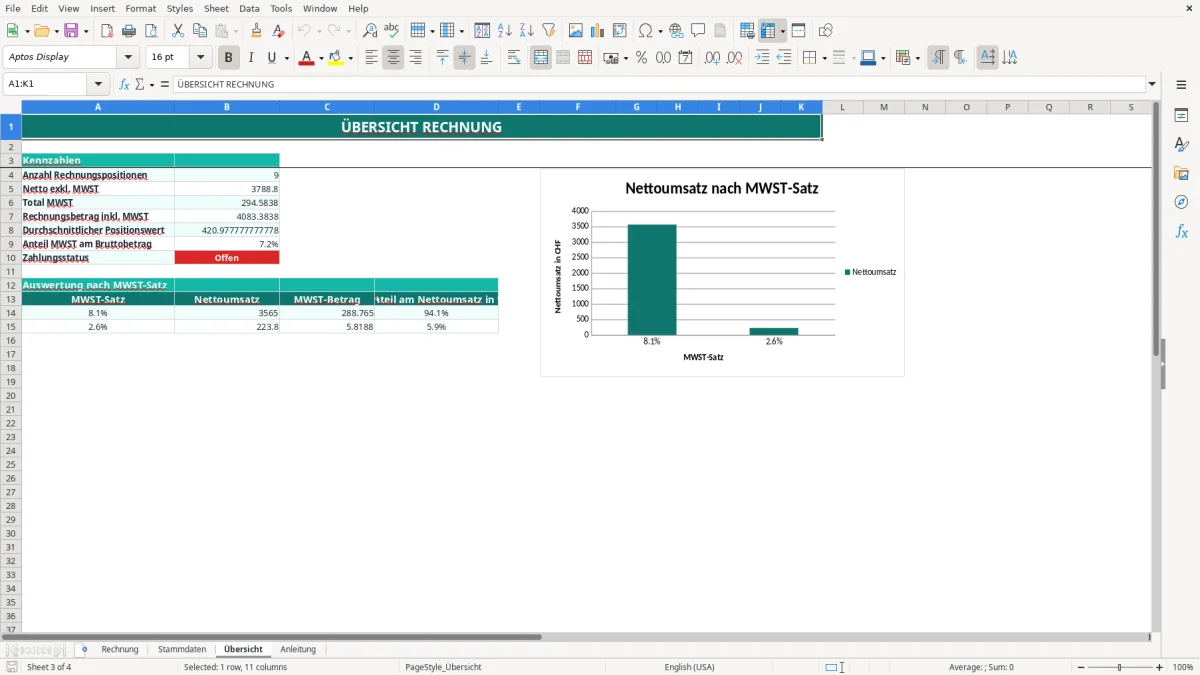The image size is (1200, 675).
Task: Click the Find and Replace icon
Action: 370,31
